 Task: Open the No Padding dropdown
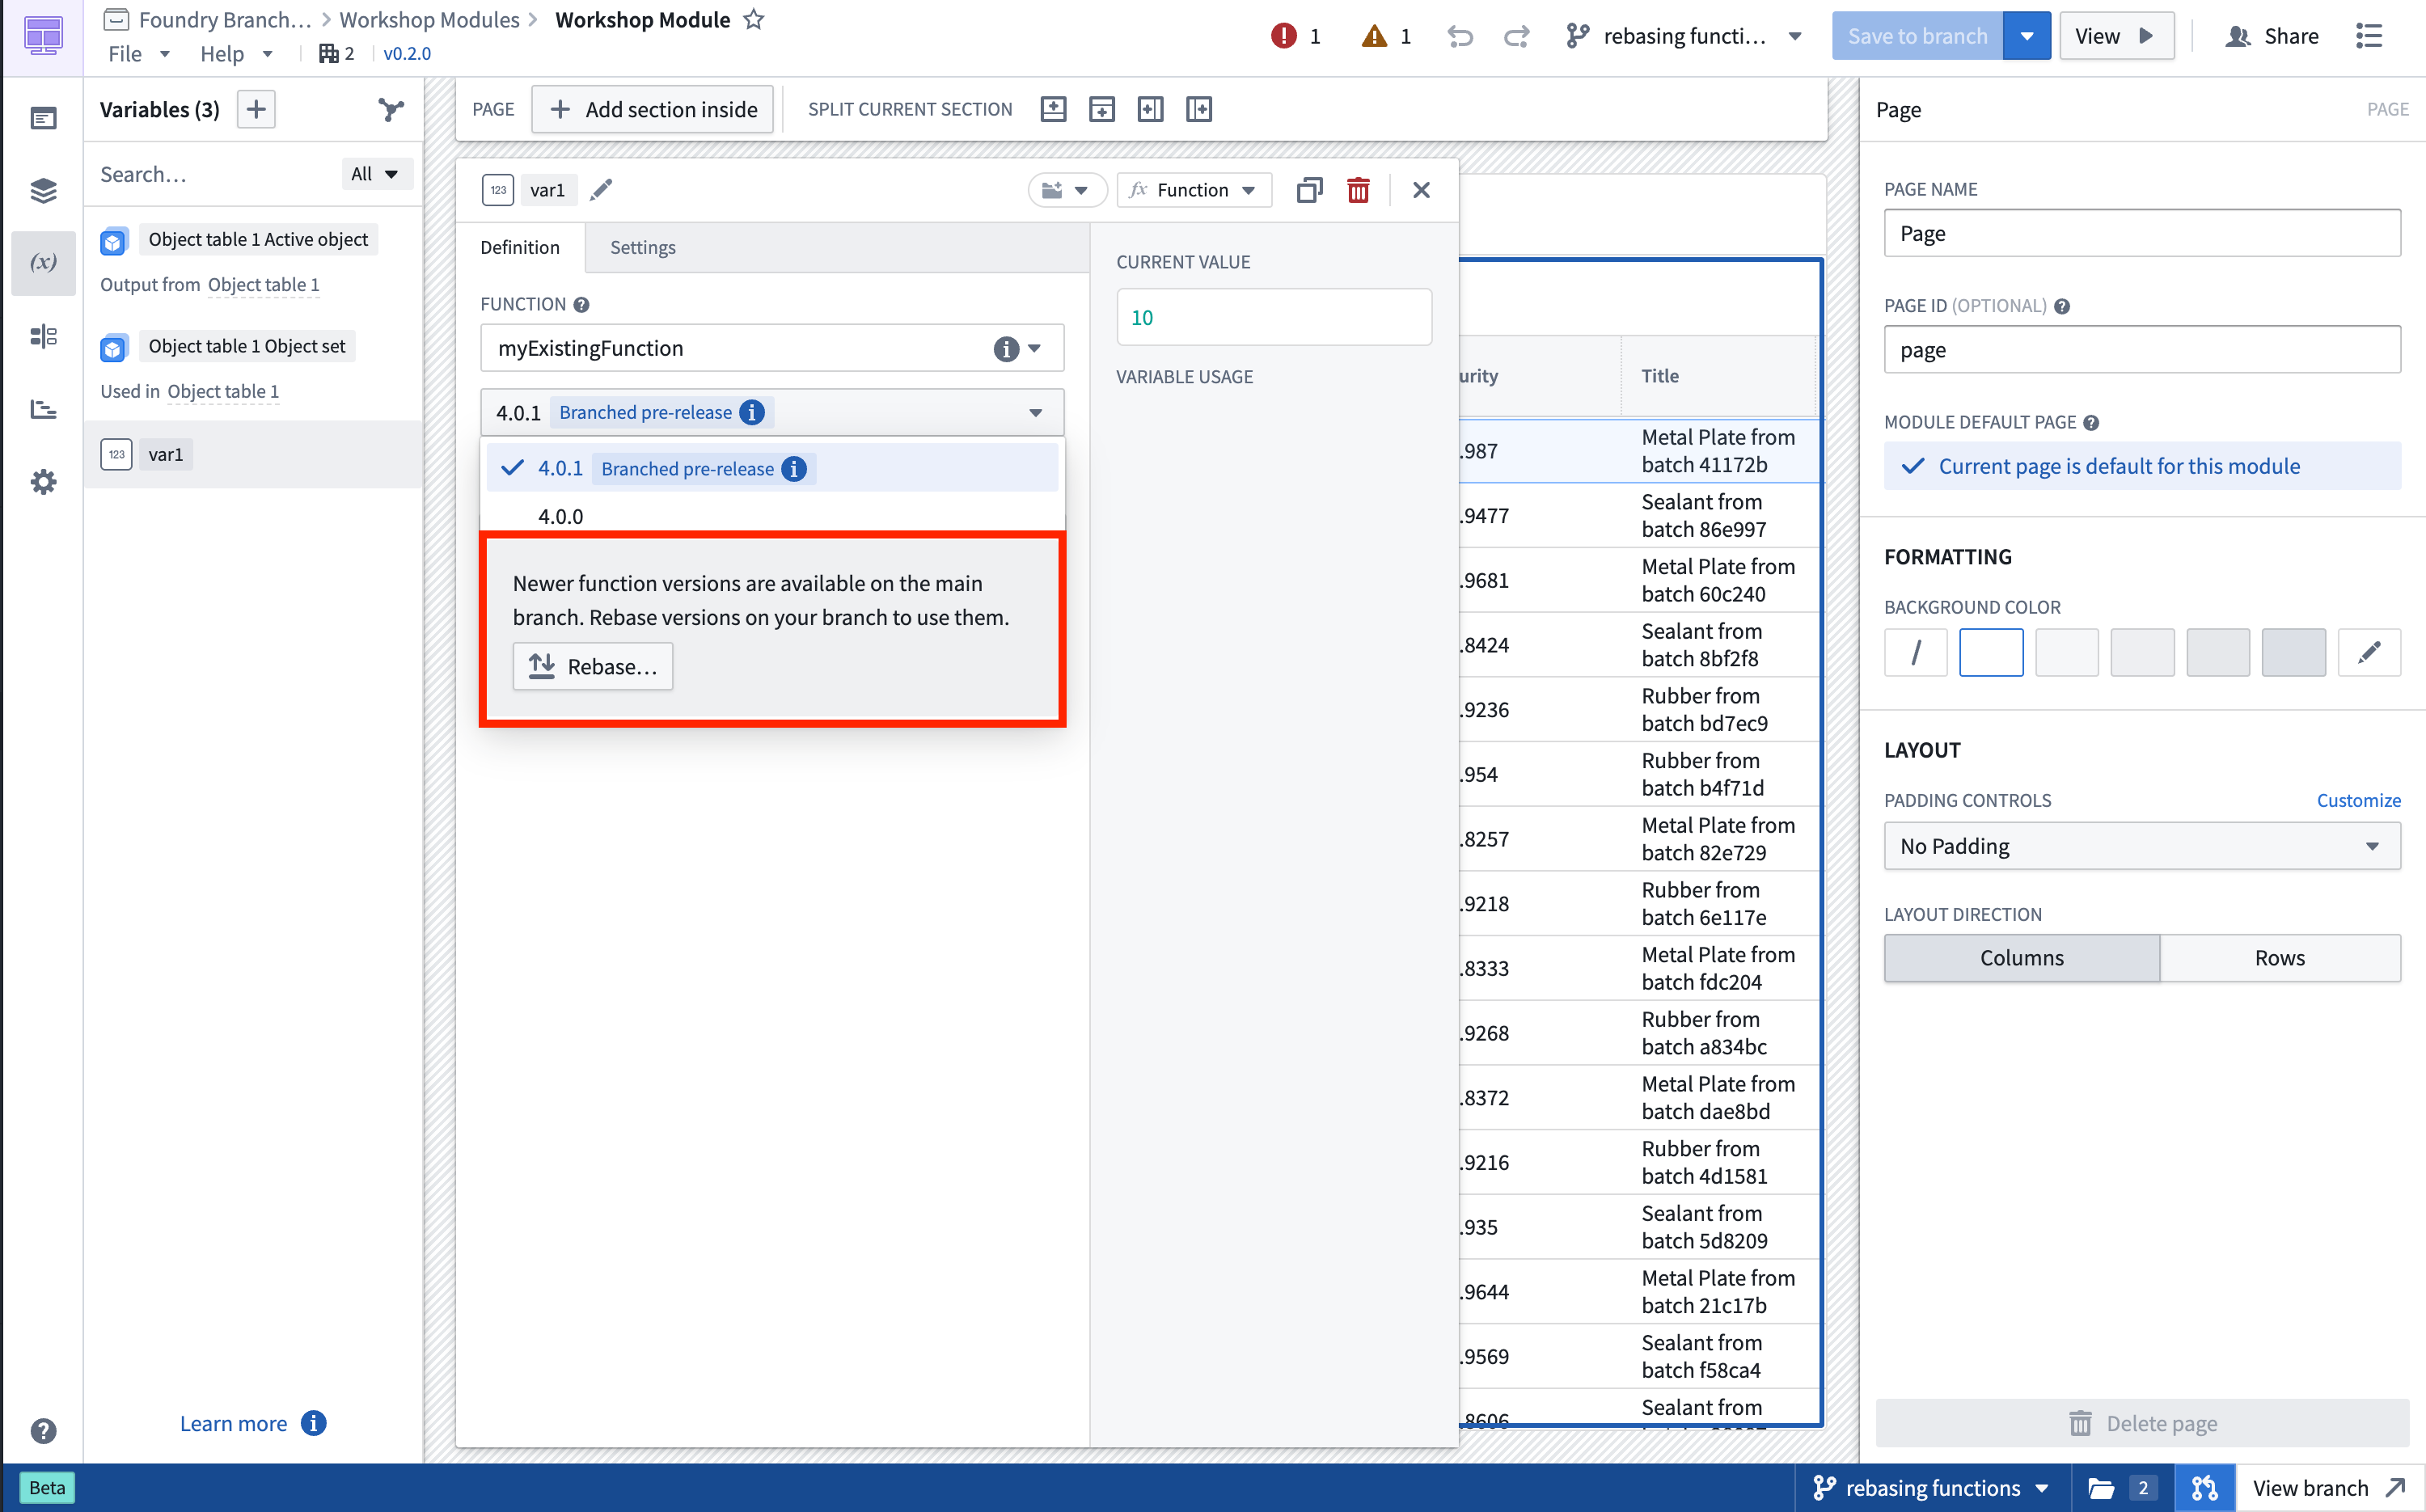pyautogui.click(x=2140, y=845)
